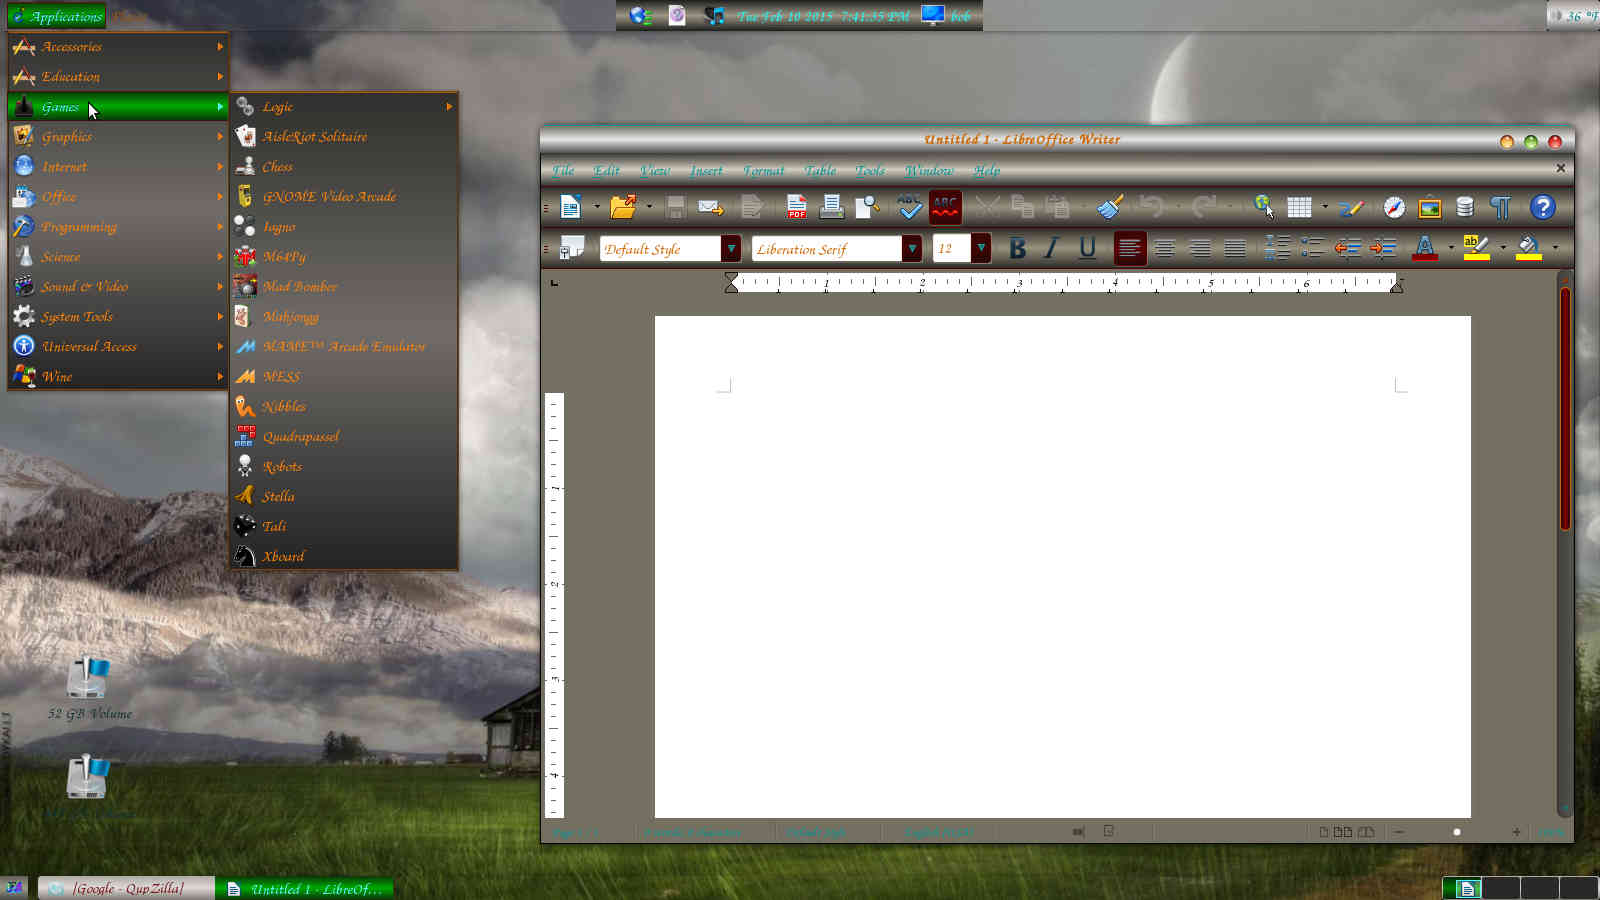Open the Table menu in Writer

[820, 170]
